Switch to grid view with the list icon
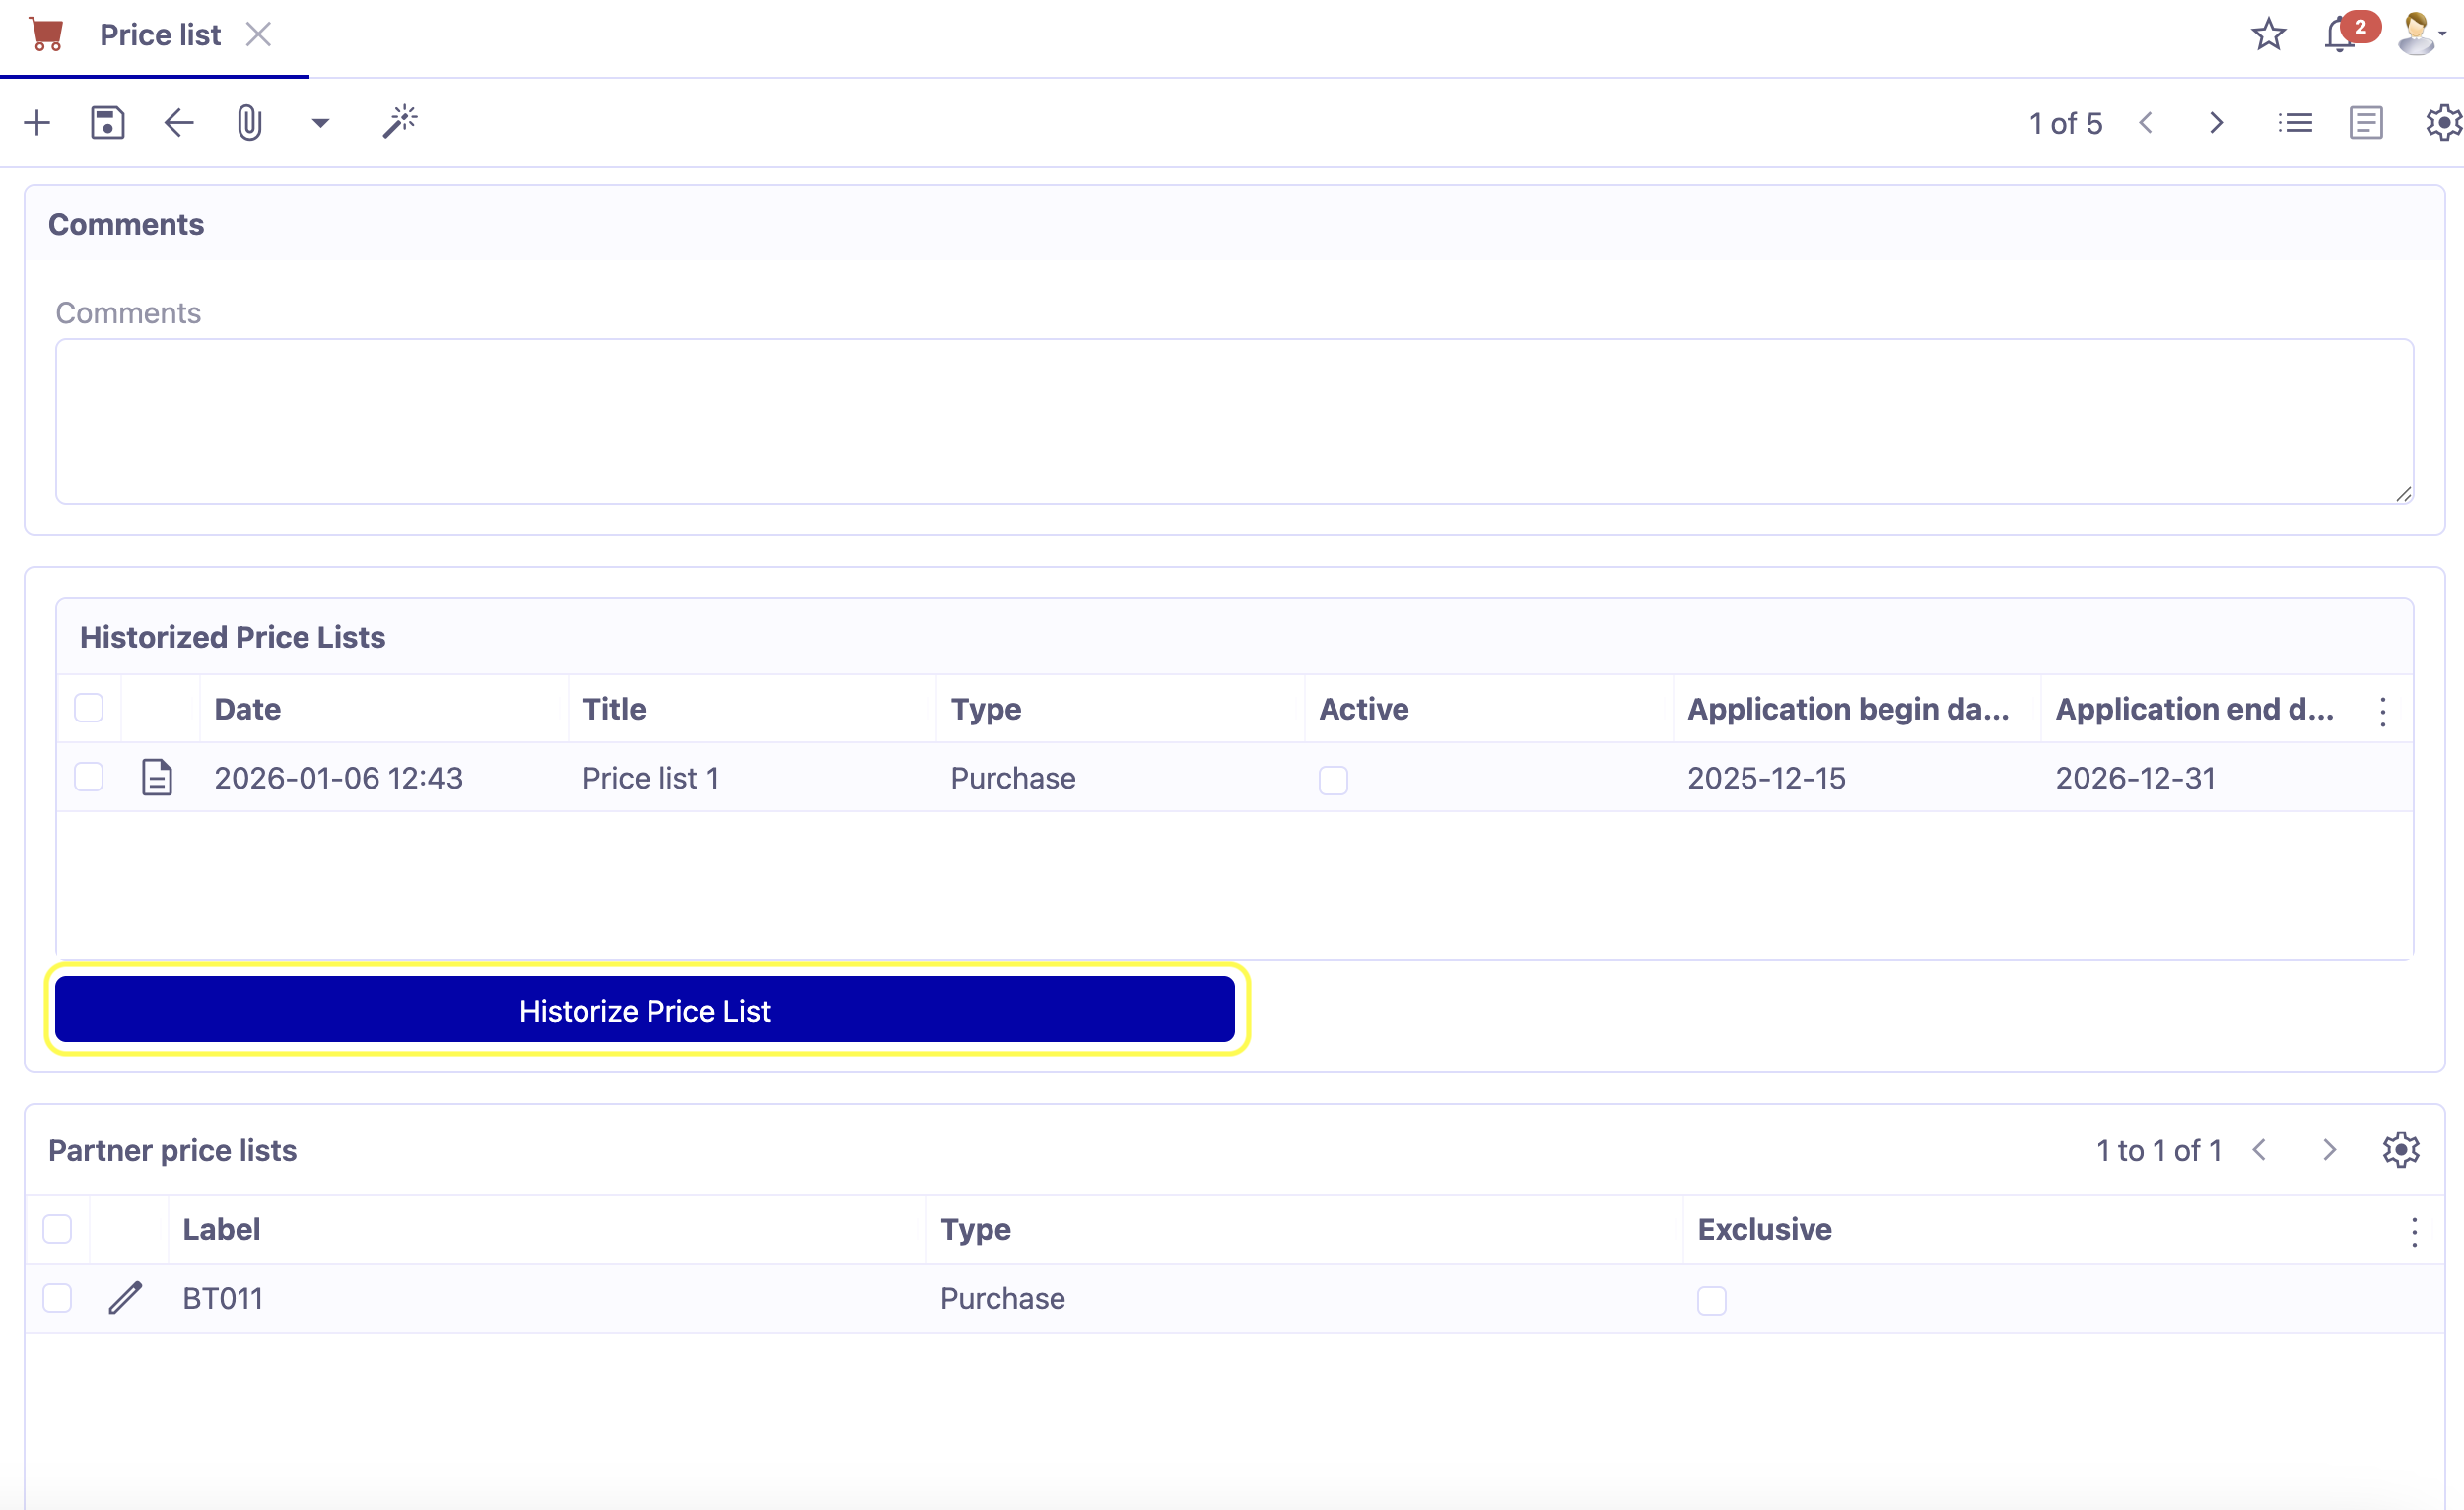 (x=2295, y=122)
